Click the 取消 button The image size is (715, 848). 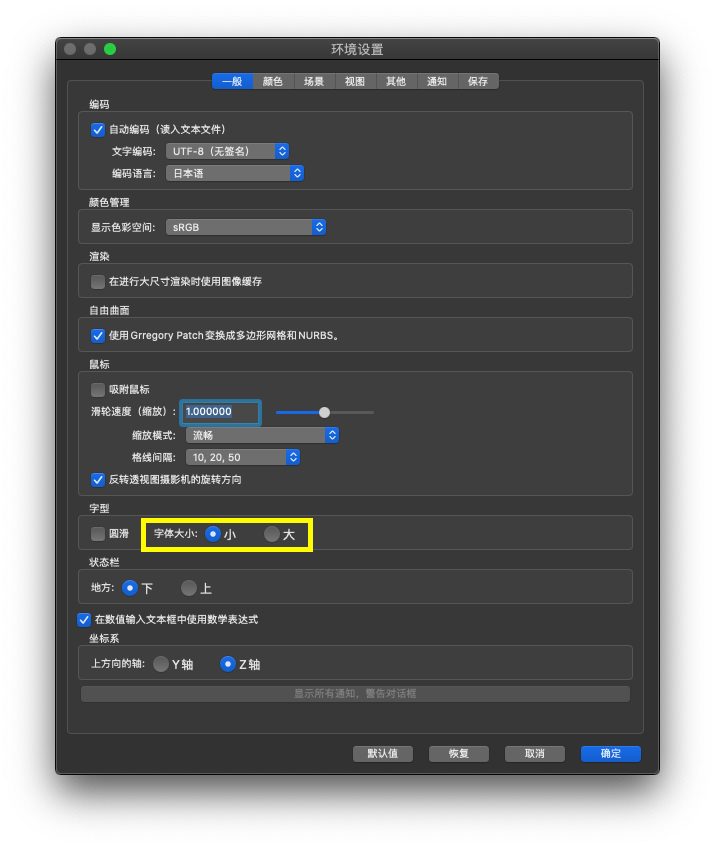pyautogui.click(x=535, y=754)
